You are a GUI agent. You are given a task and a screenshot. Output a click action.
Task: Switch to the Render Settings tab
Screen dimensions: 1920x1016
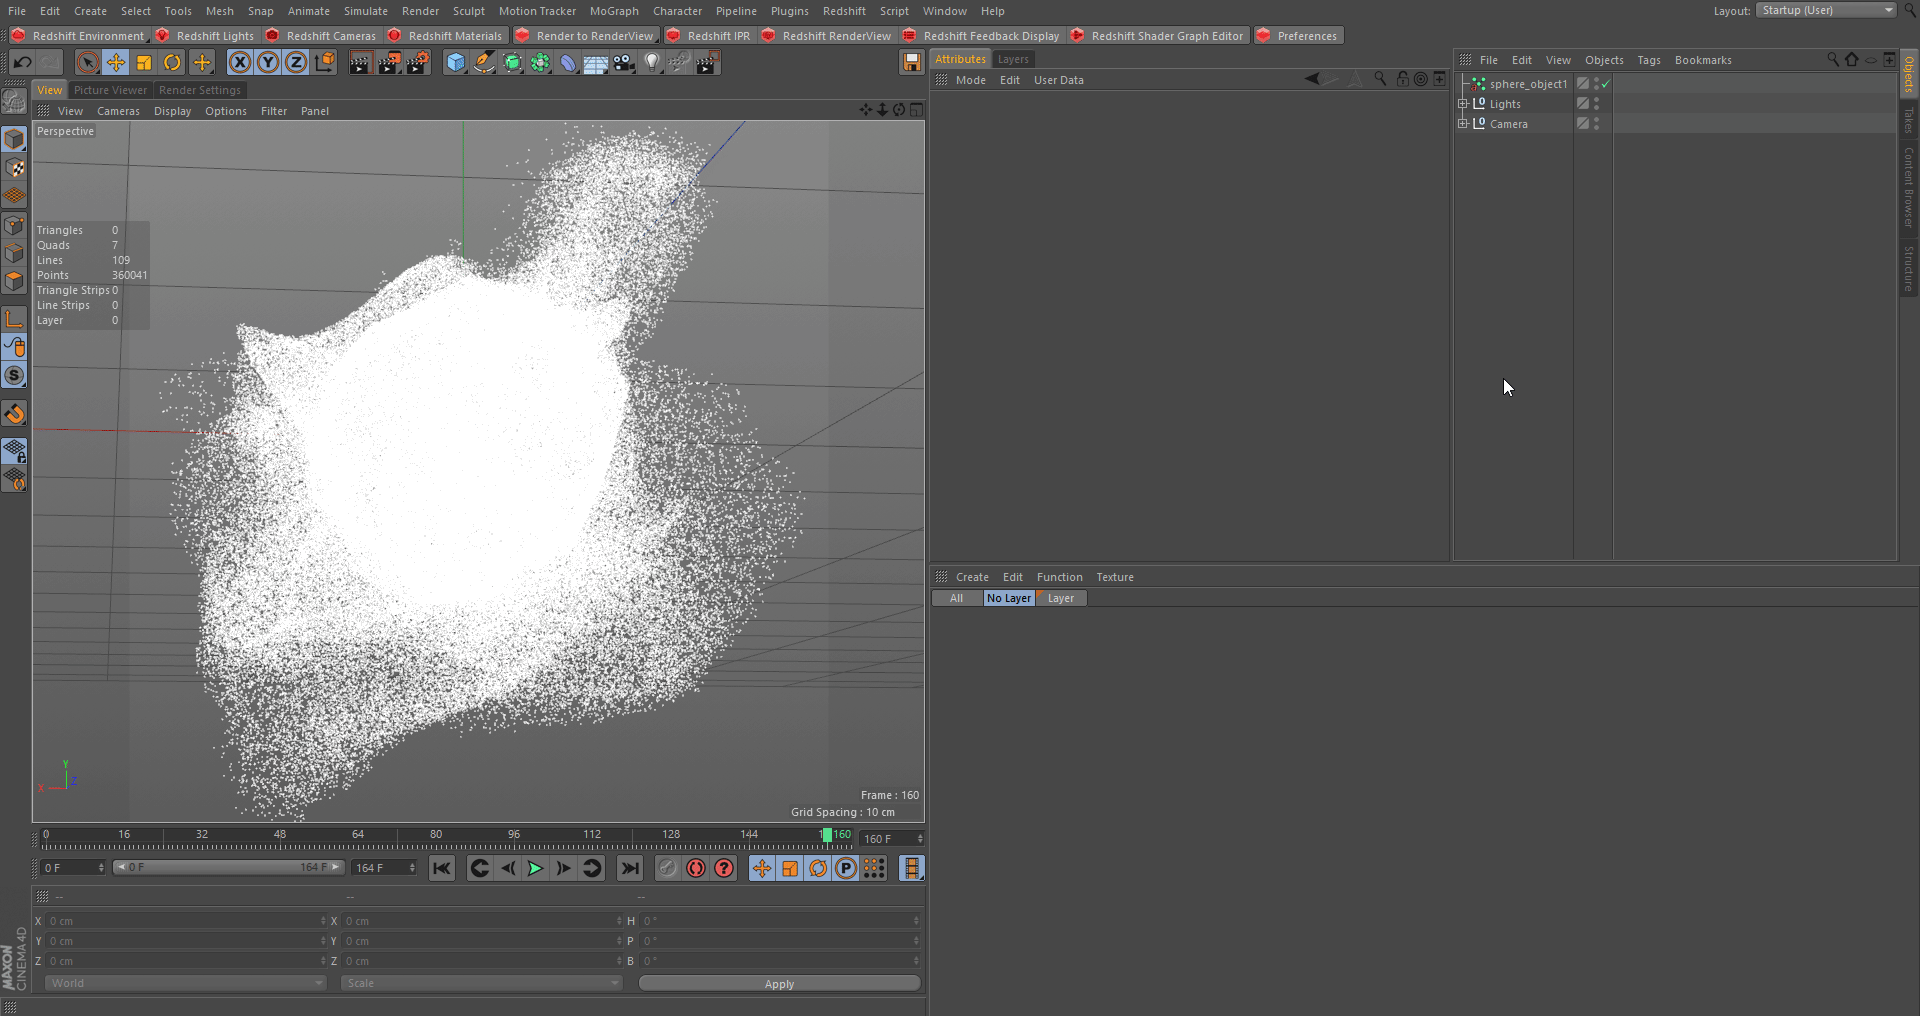click(199, 90)
